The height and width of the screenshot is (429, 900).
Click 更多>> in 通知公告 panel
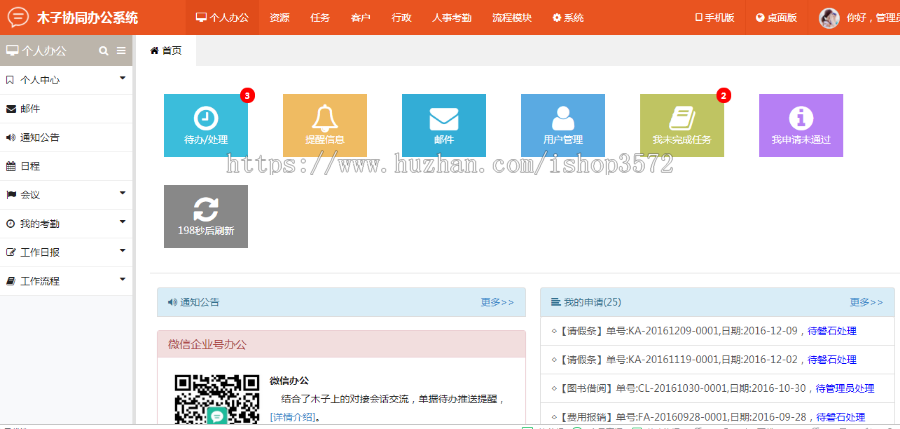point(497,302)
